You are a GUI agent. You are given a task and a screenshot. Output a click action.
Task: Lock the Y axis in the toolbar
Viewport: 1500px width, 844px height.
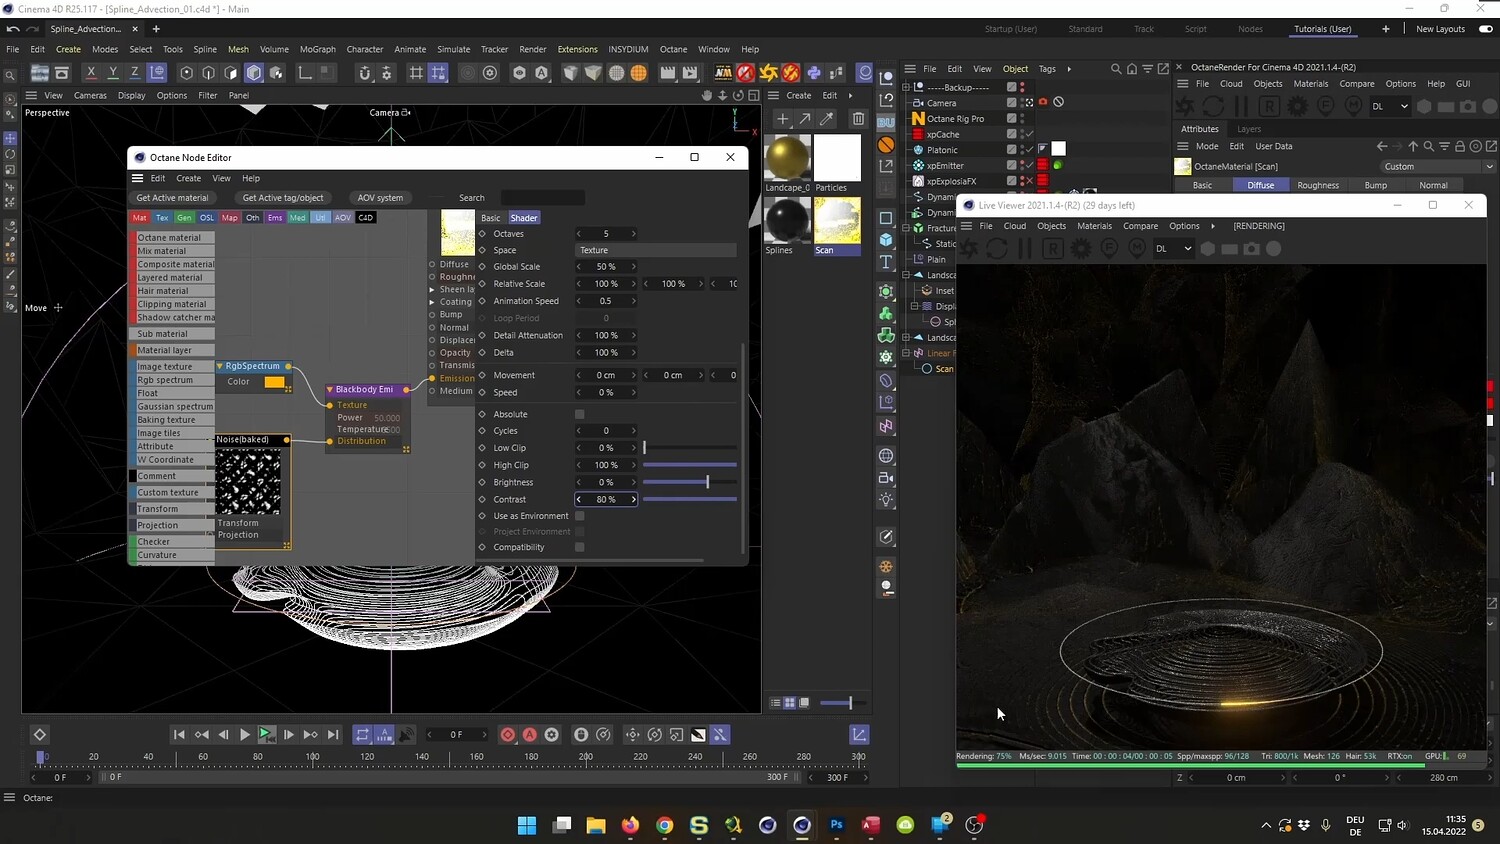(113, 72)
